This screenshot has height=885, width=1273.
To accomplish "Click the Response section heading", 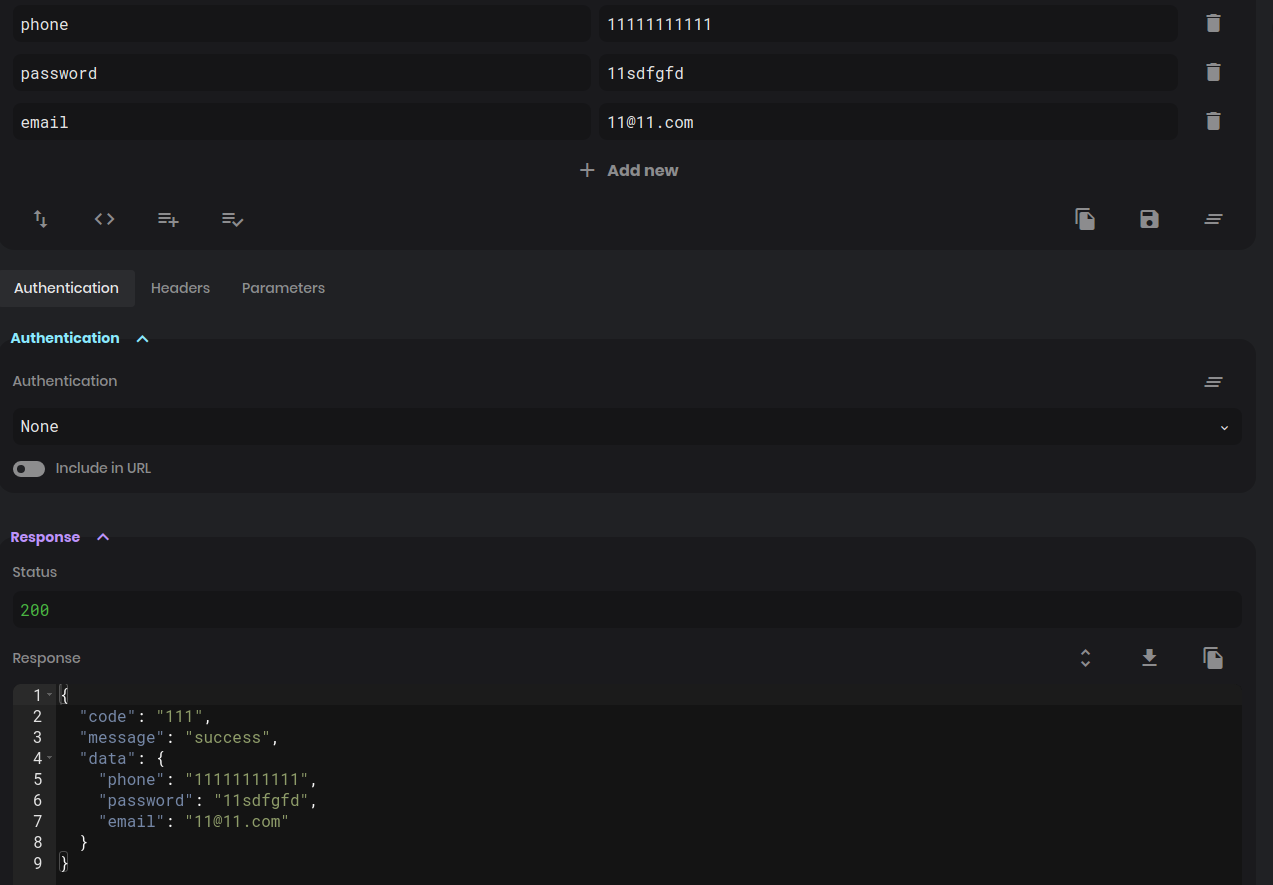I will [x=45, y=537].
